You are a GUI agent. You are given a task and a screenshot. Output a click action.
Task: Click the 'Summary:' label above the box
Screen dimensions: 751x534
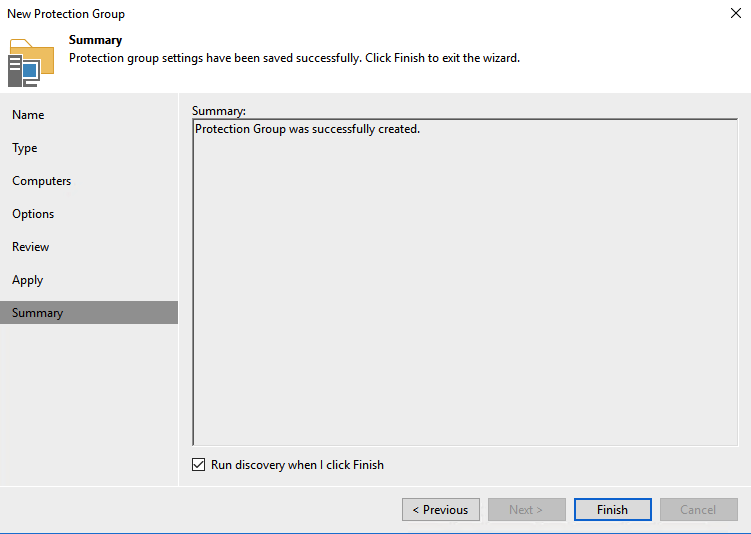(x=218, y=109)
